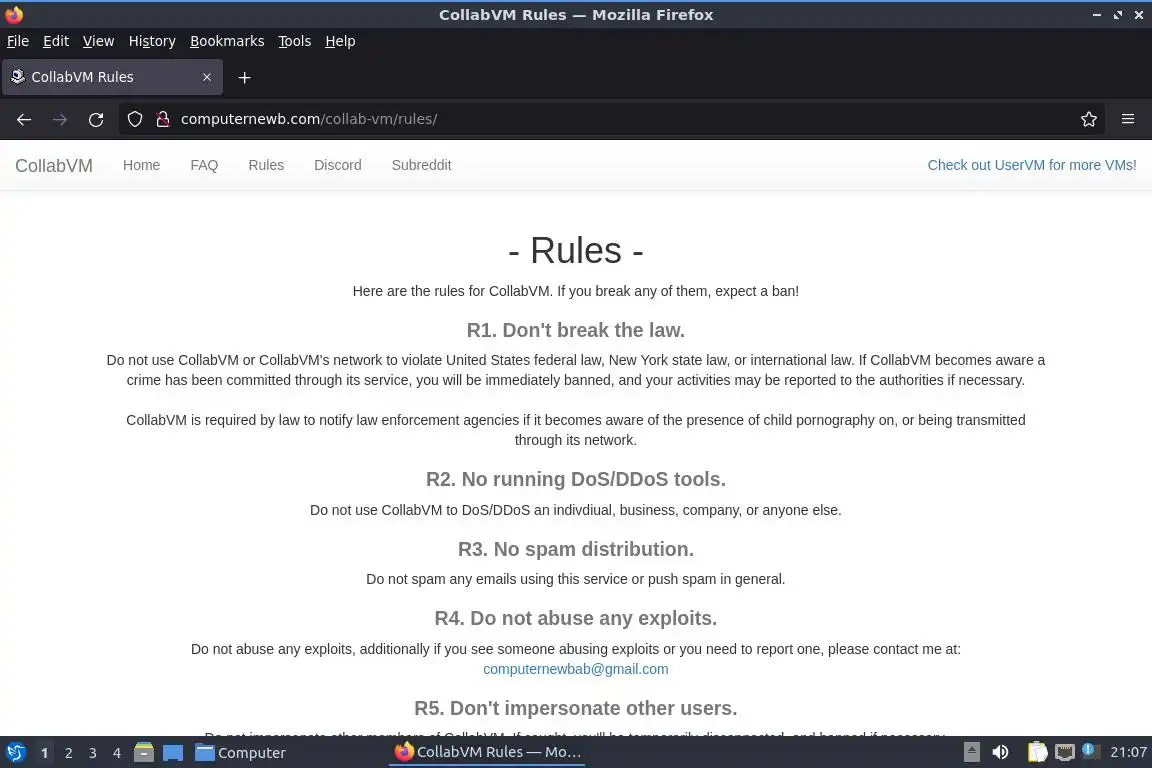This screenshot has width=1152, height=768.
Task: Click the removable media eject tray icon
Action: [972, 752]
